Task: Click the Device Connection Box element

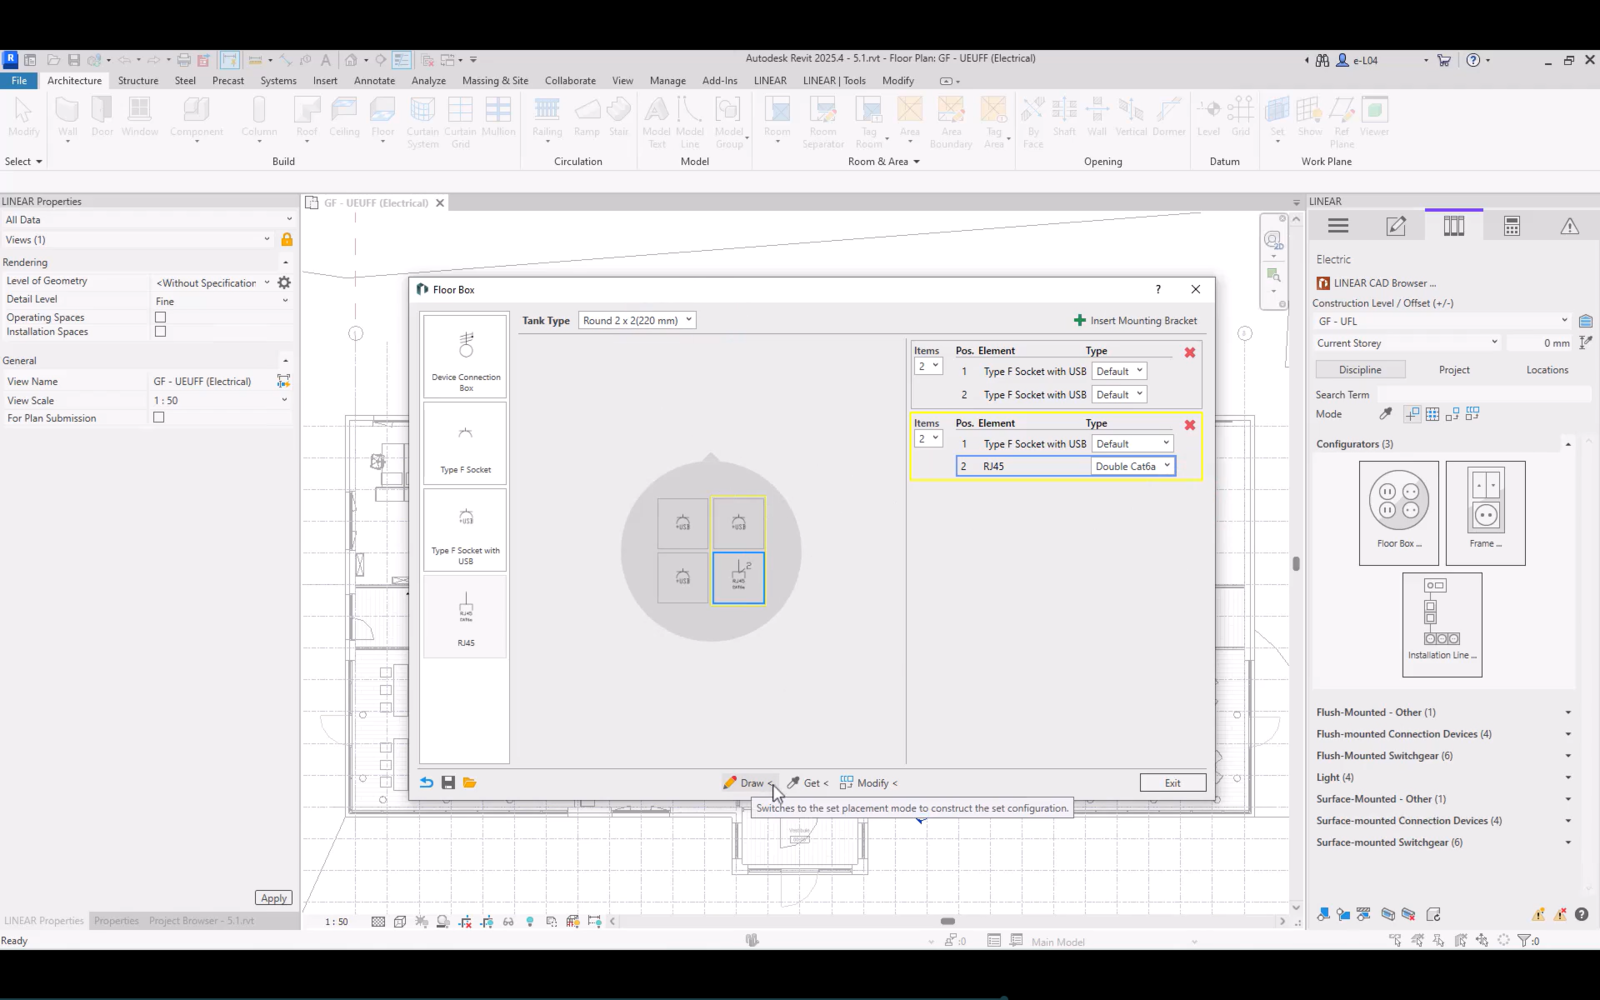Action: point(465,356)
